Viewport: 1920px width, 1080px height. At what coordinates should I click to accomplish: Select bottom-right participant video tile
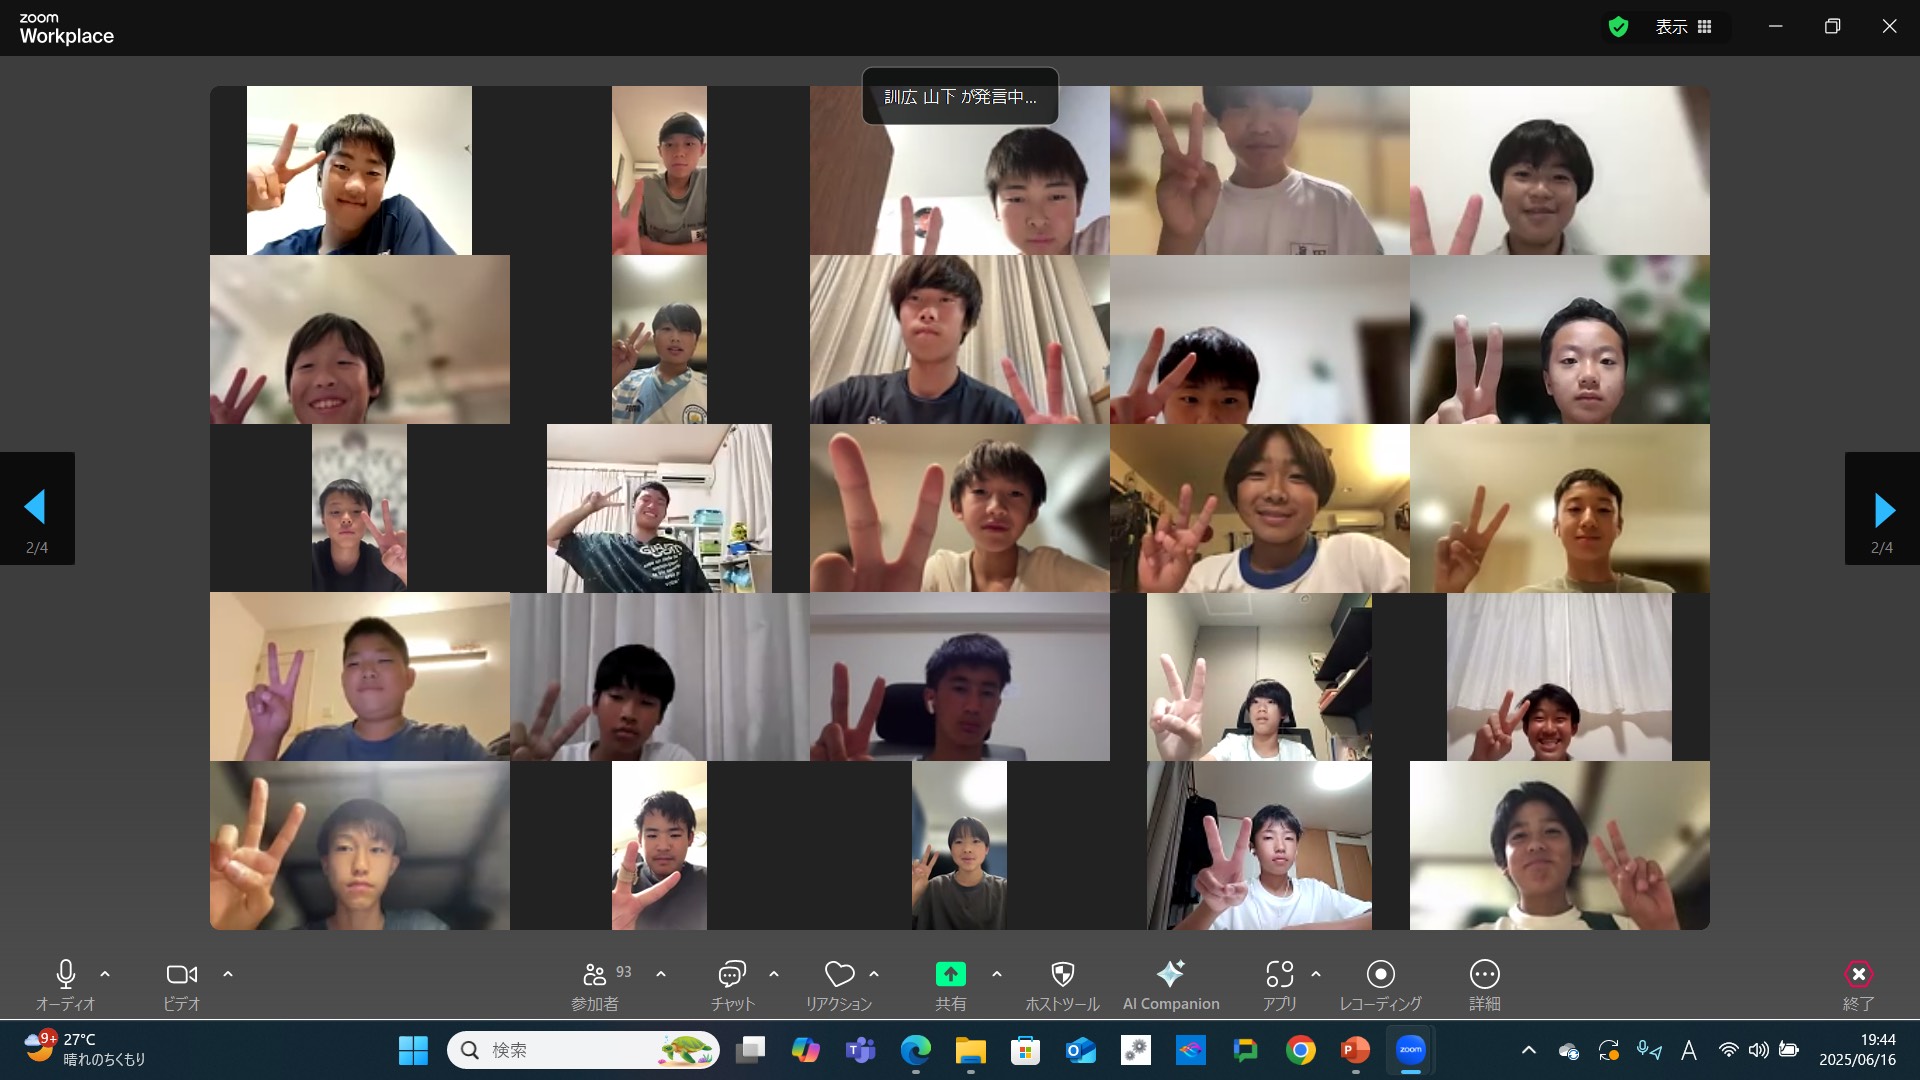point(1559,846)
